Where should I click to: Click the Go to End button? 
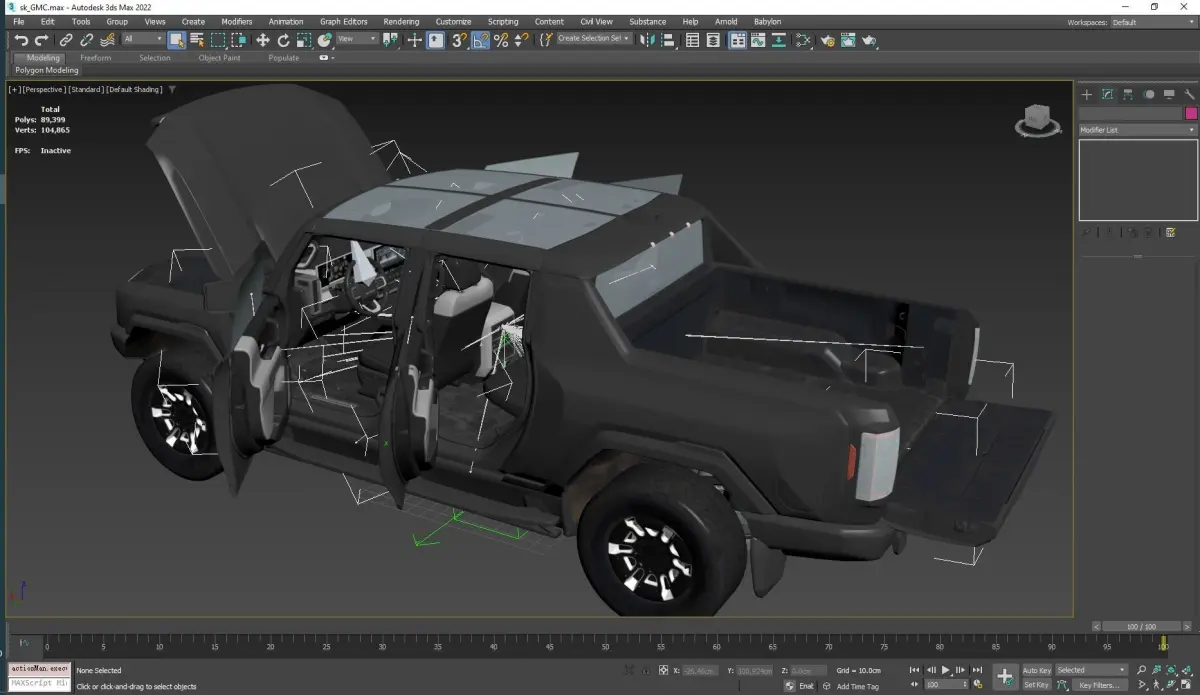(978, 670)
